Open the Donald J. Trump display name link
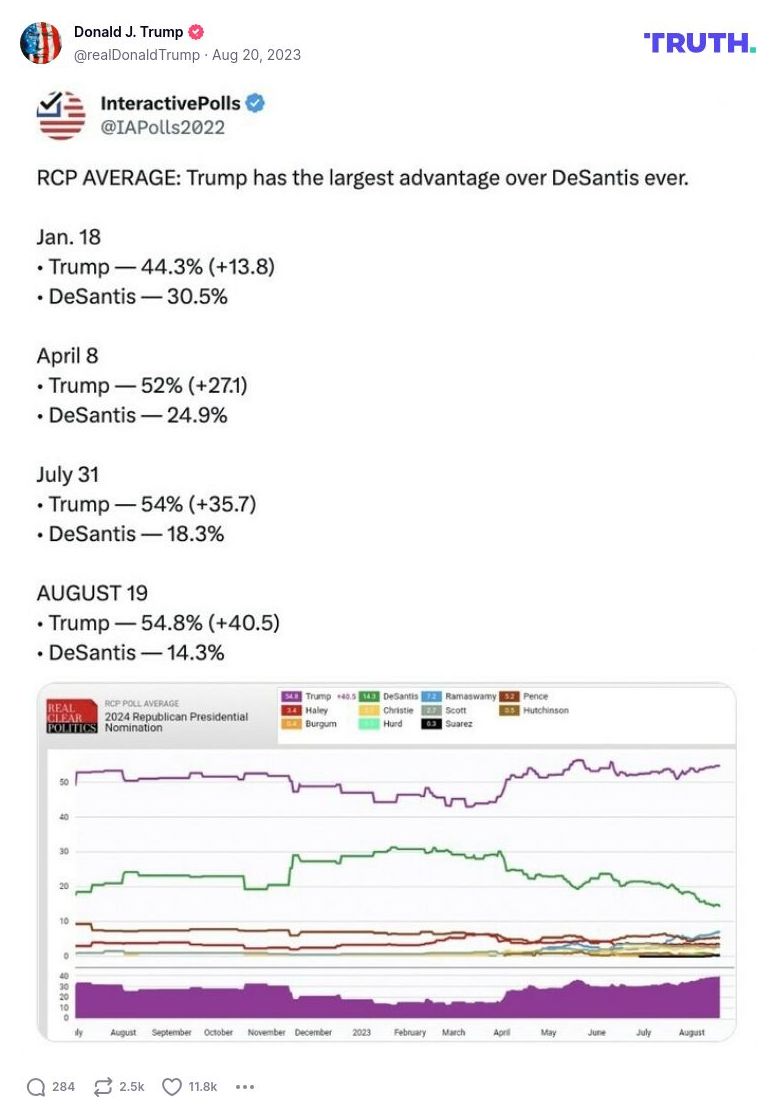The height and width of the screenshot is (1117, 777). tap(128, 32)
